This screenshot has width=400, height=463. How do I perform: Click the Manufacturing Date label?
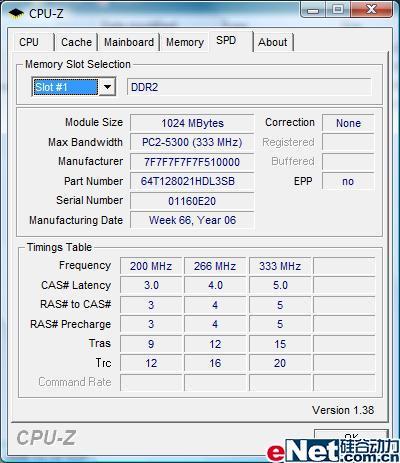click(76, 220)
